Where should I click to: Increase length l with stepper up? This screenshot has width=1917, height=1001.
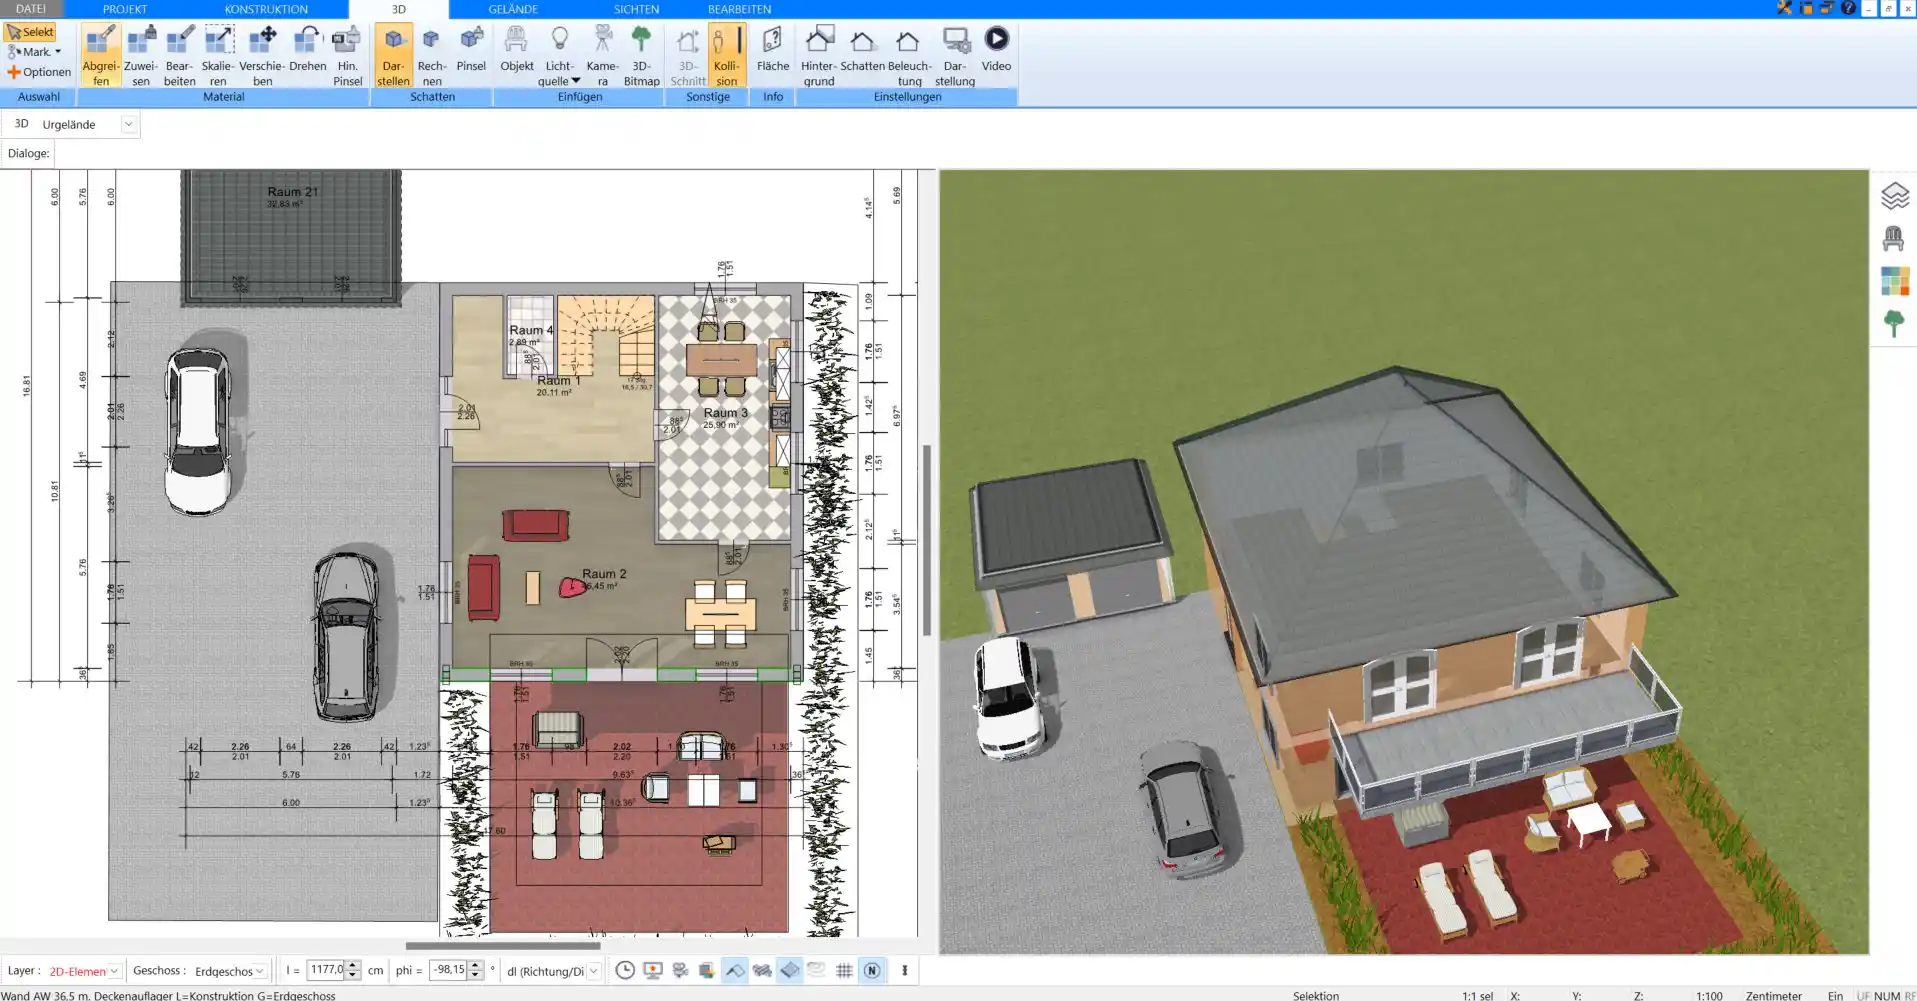tap(352, 966)
